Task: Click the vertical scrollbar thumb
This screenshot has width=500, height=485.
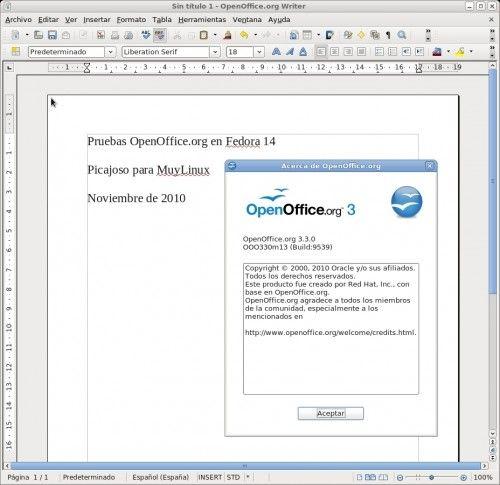Action: pos(492,182)
